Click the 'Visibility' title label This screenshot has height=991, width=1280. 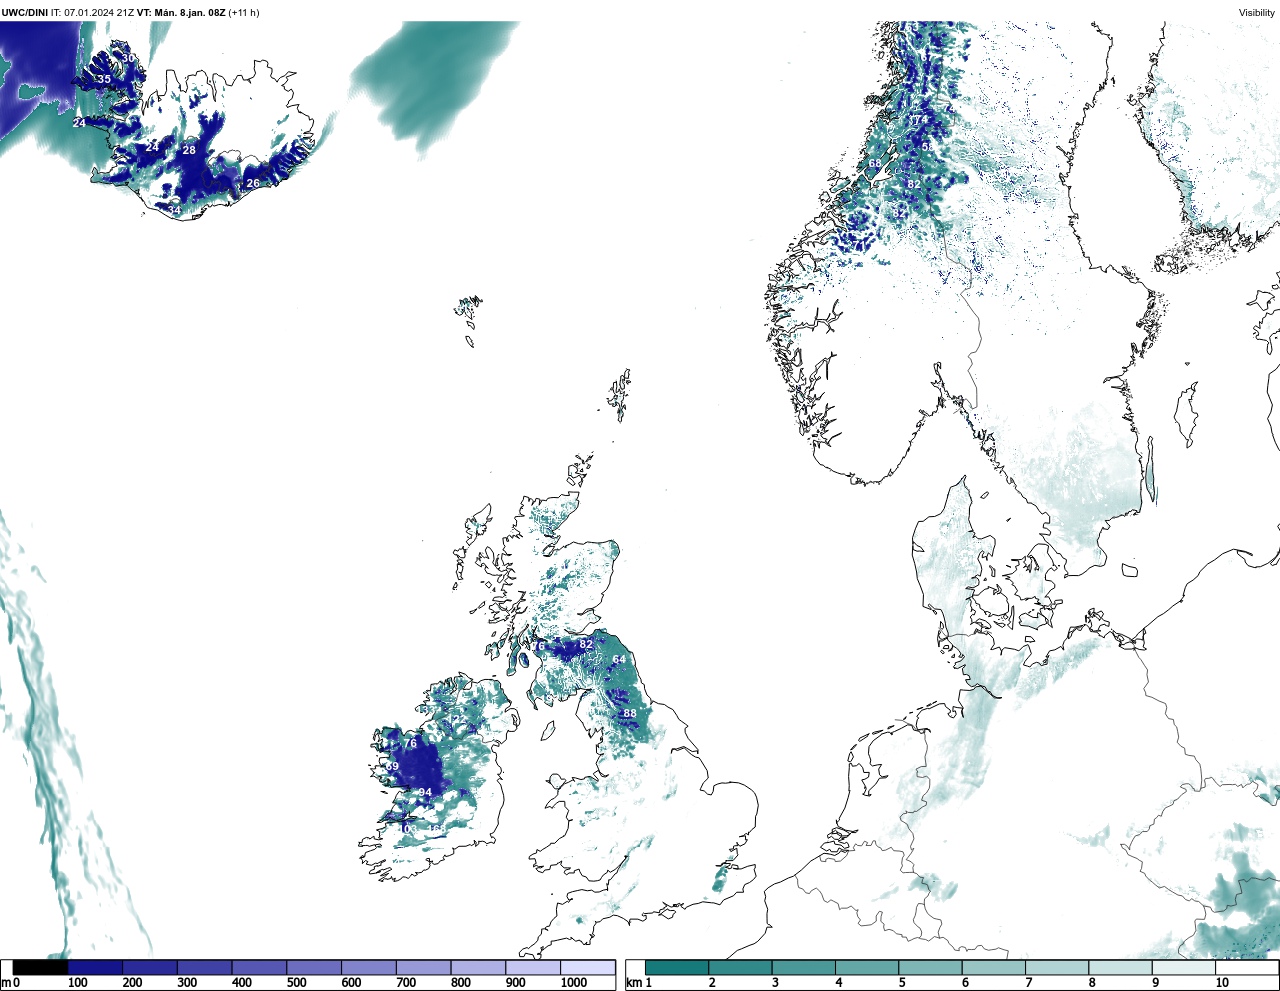click(1257, 13)
